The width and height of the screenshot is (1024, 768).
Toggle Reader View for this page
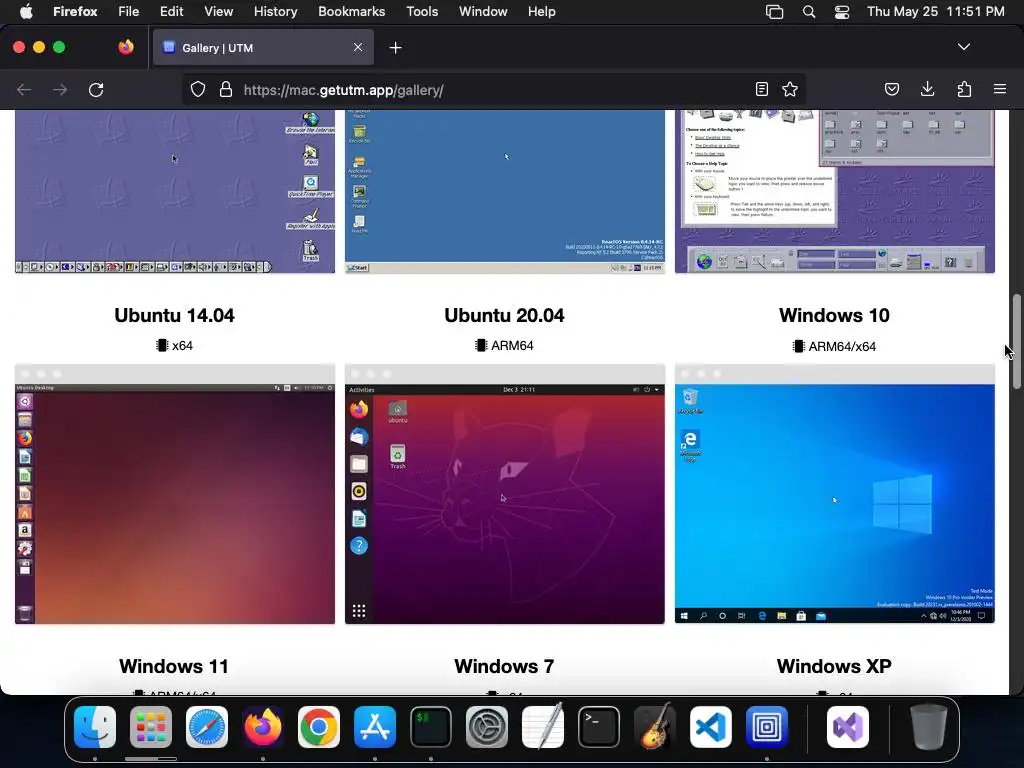click(761, 89)
